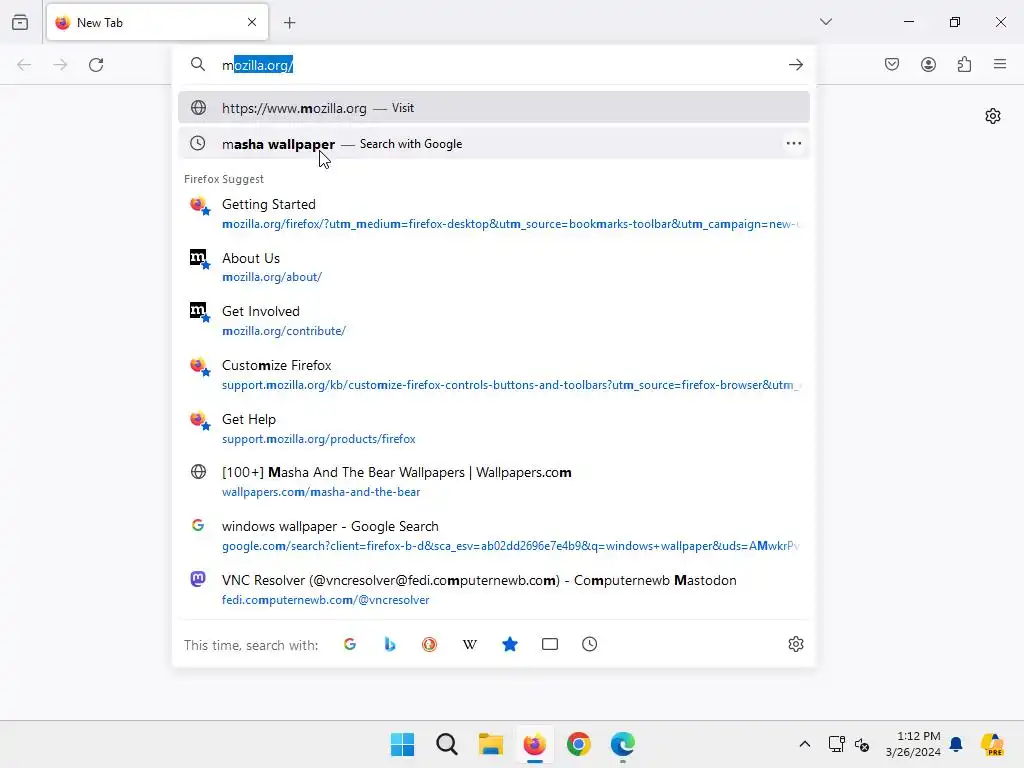The width and height of the screenshot is (1024, 768).
Task: Open the list all tabs chevron
Action: pos(826,22)
